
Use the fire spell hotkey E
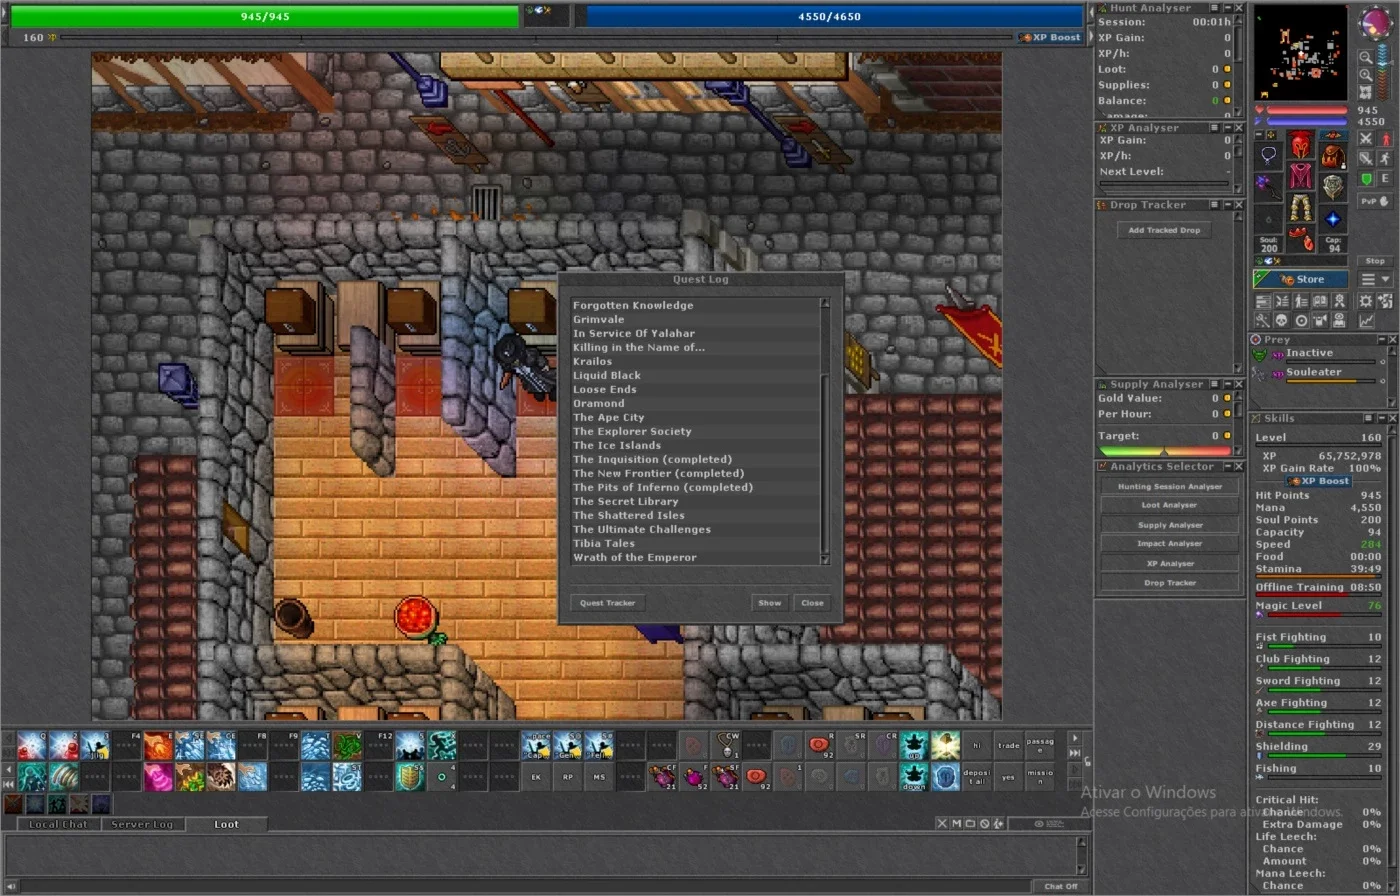coord(158,745)
